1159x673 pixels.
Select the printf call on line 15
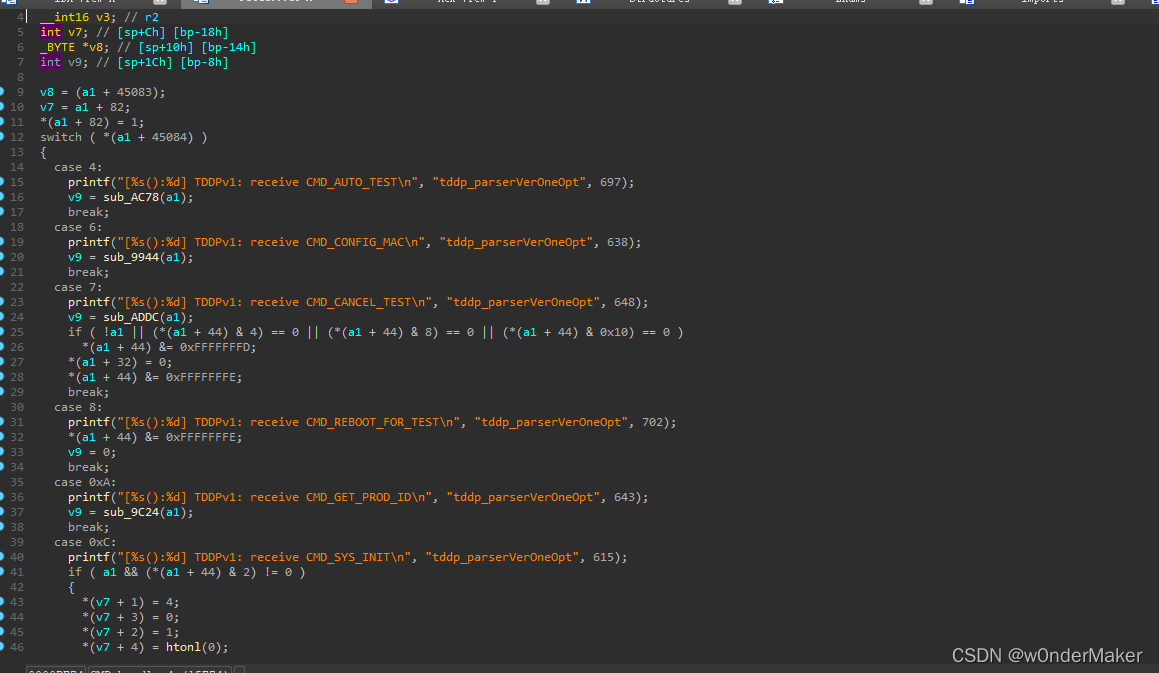[89, 182]
